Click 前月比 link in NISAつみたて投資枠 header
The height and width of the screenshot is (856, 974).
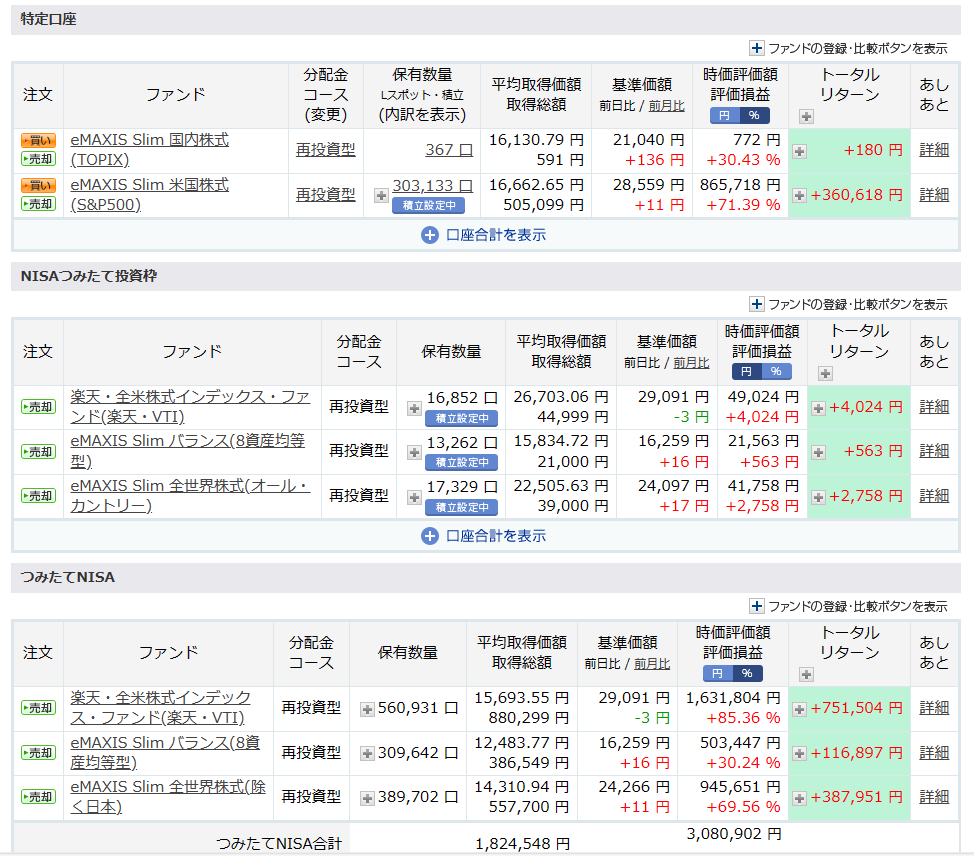tap(691, 363)
